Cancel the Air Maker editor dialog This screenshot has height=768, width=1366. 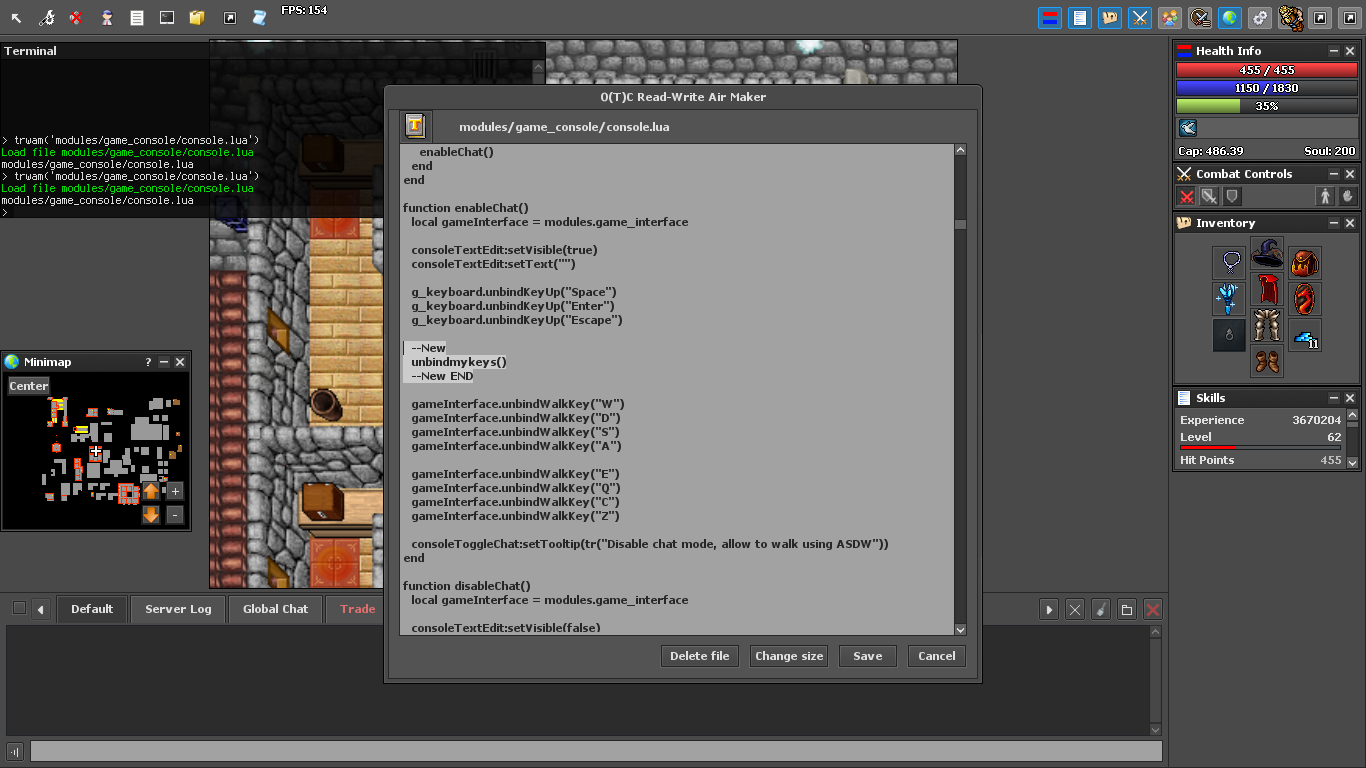click(x=937, y=656)
